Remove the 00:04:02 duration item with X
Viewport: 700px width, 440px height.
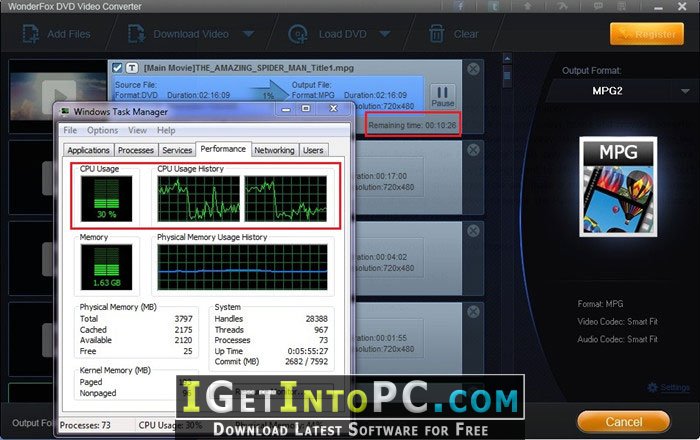473,231
